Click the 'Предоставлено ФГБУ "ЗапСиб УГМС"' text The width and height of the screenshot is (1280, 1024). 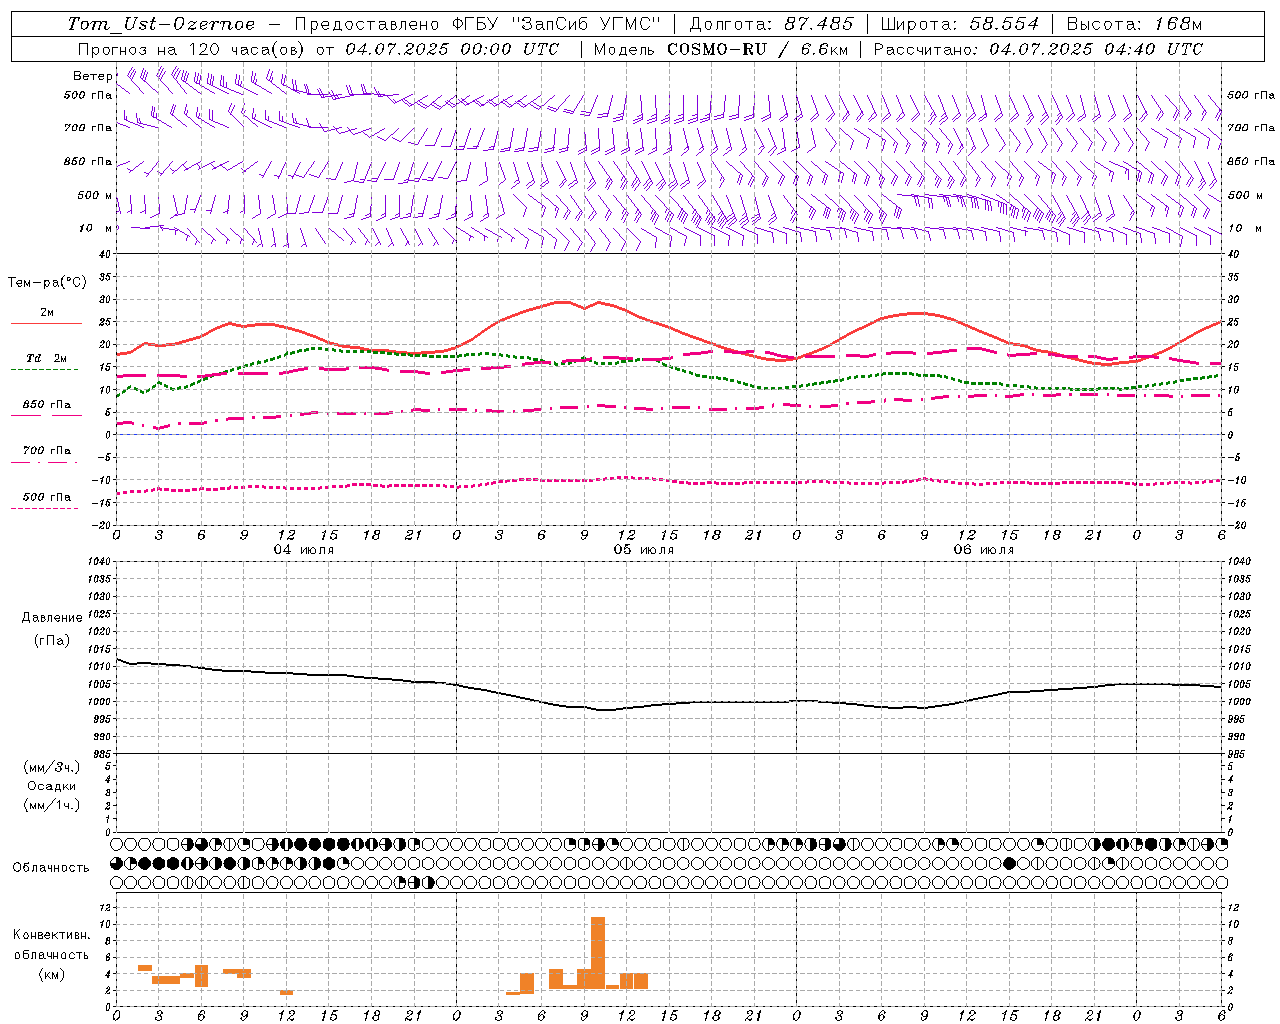tap(478, 24)
